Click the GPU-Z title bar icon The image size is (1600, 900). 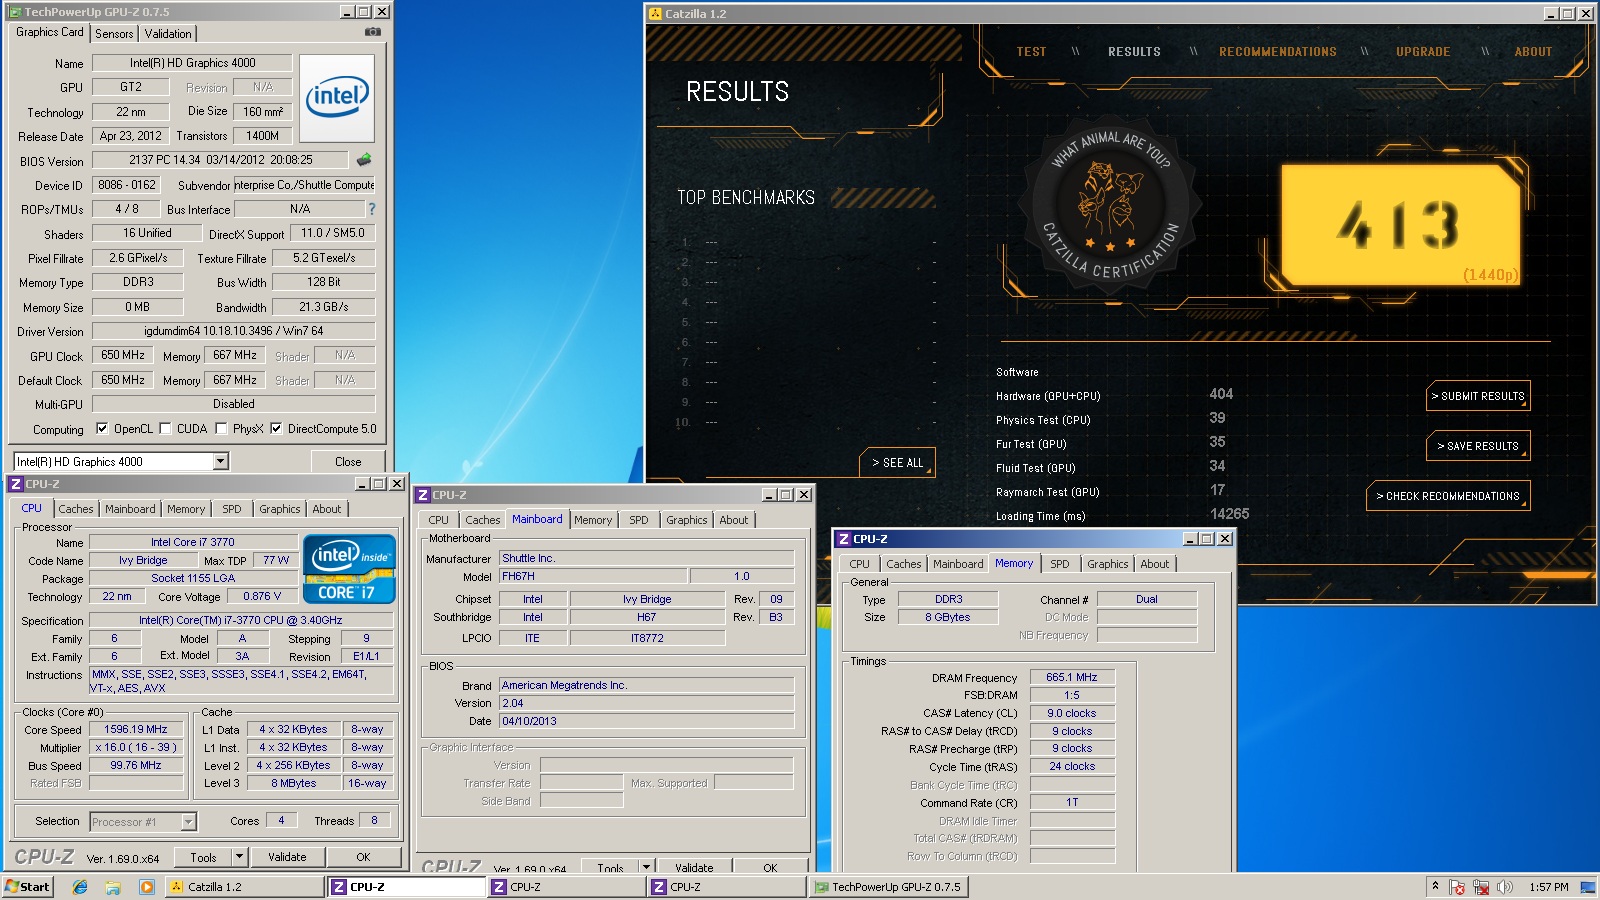click(x=15, y=12)
